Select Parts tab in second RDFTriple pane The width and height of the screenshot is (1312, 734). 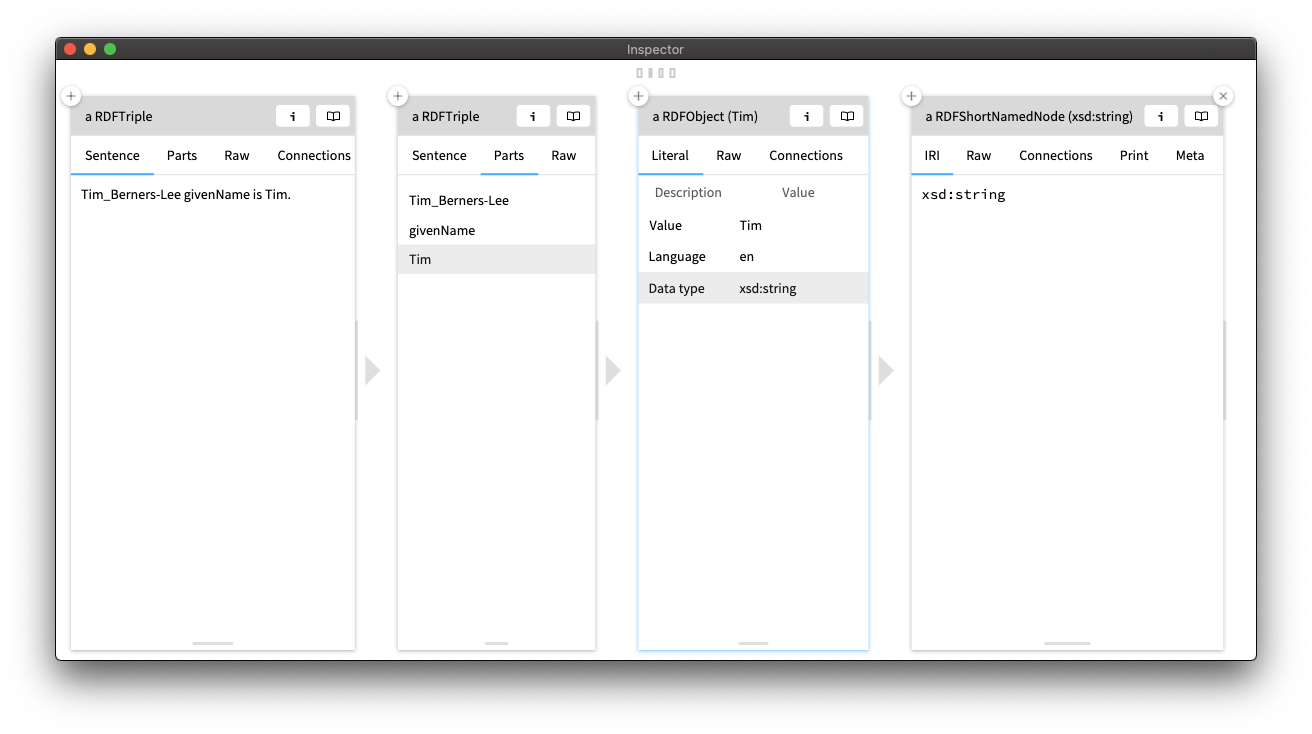(x=509, y=155)
